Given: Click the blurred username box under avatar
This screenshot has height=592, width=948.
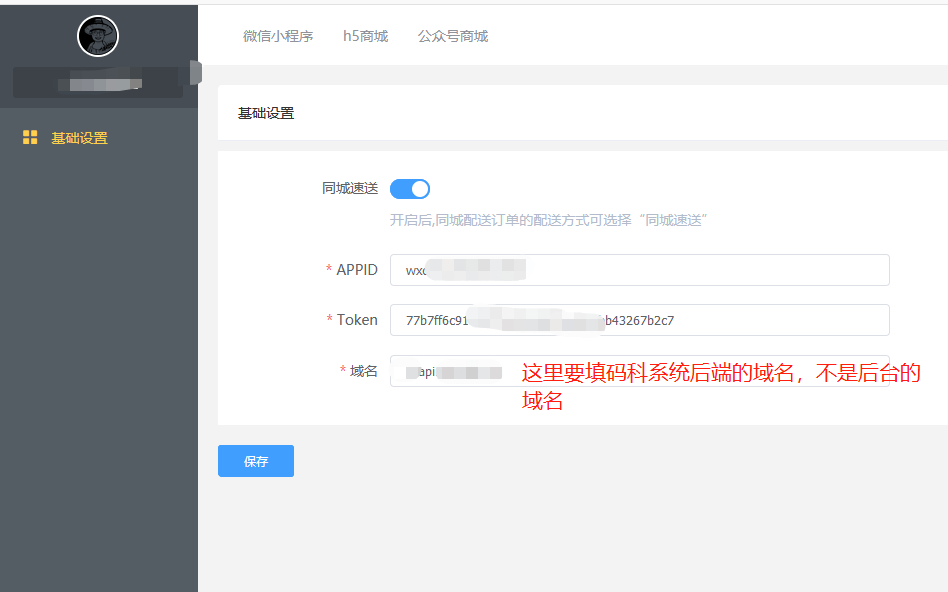Looking at the screenshot, I should 98,83.
